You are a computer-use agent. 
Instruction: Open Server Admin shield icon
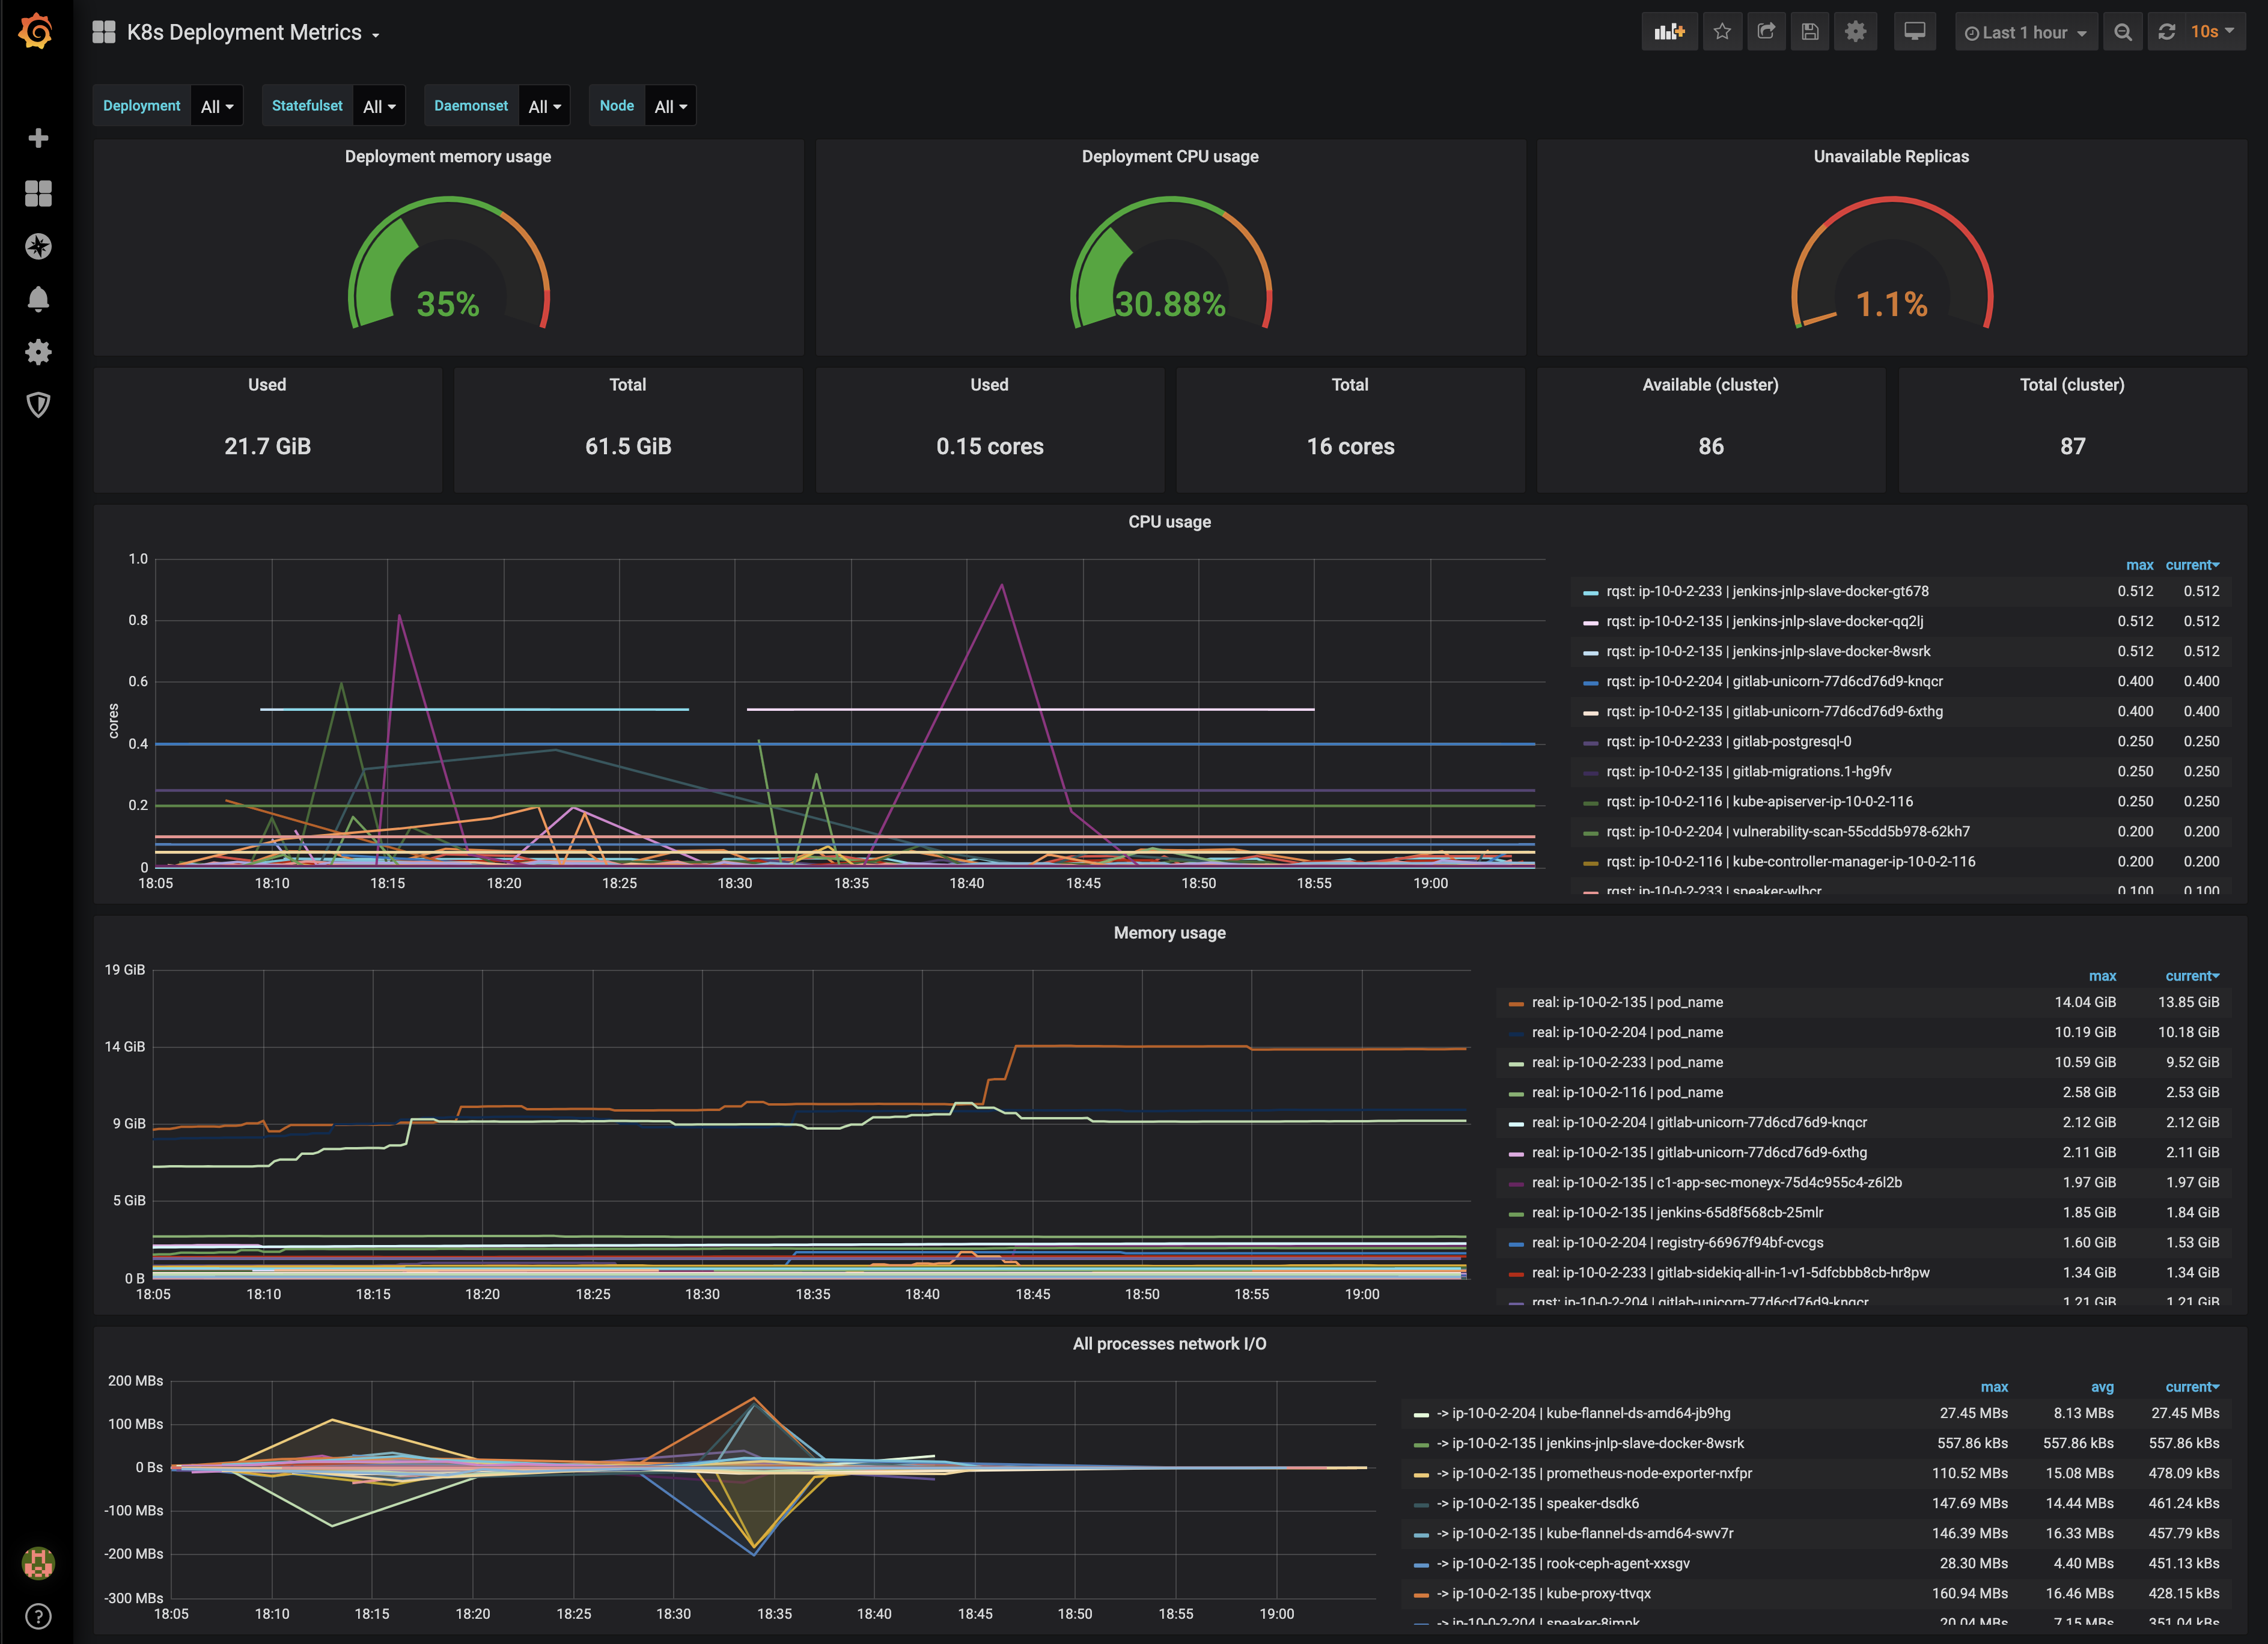coord(38,405)
